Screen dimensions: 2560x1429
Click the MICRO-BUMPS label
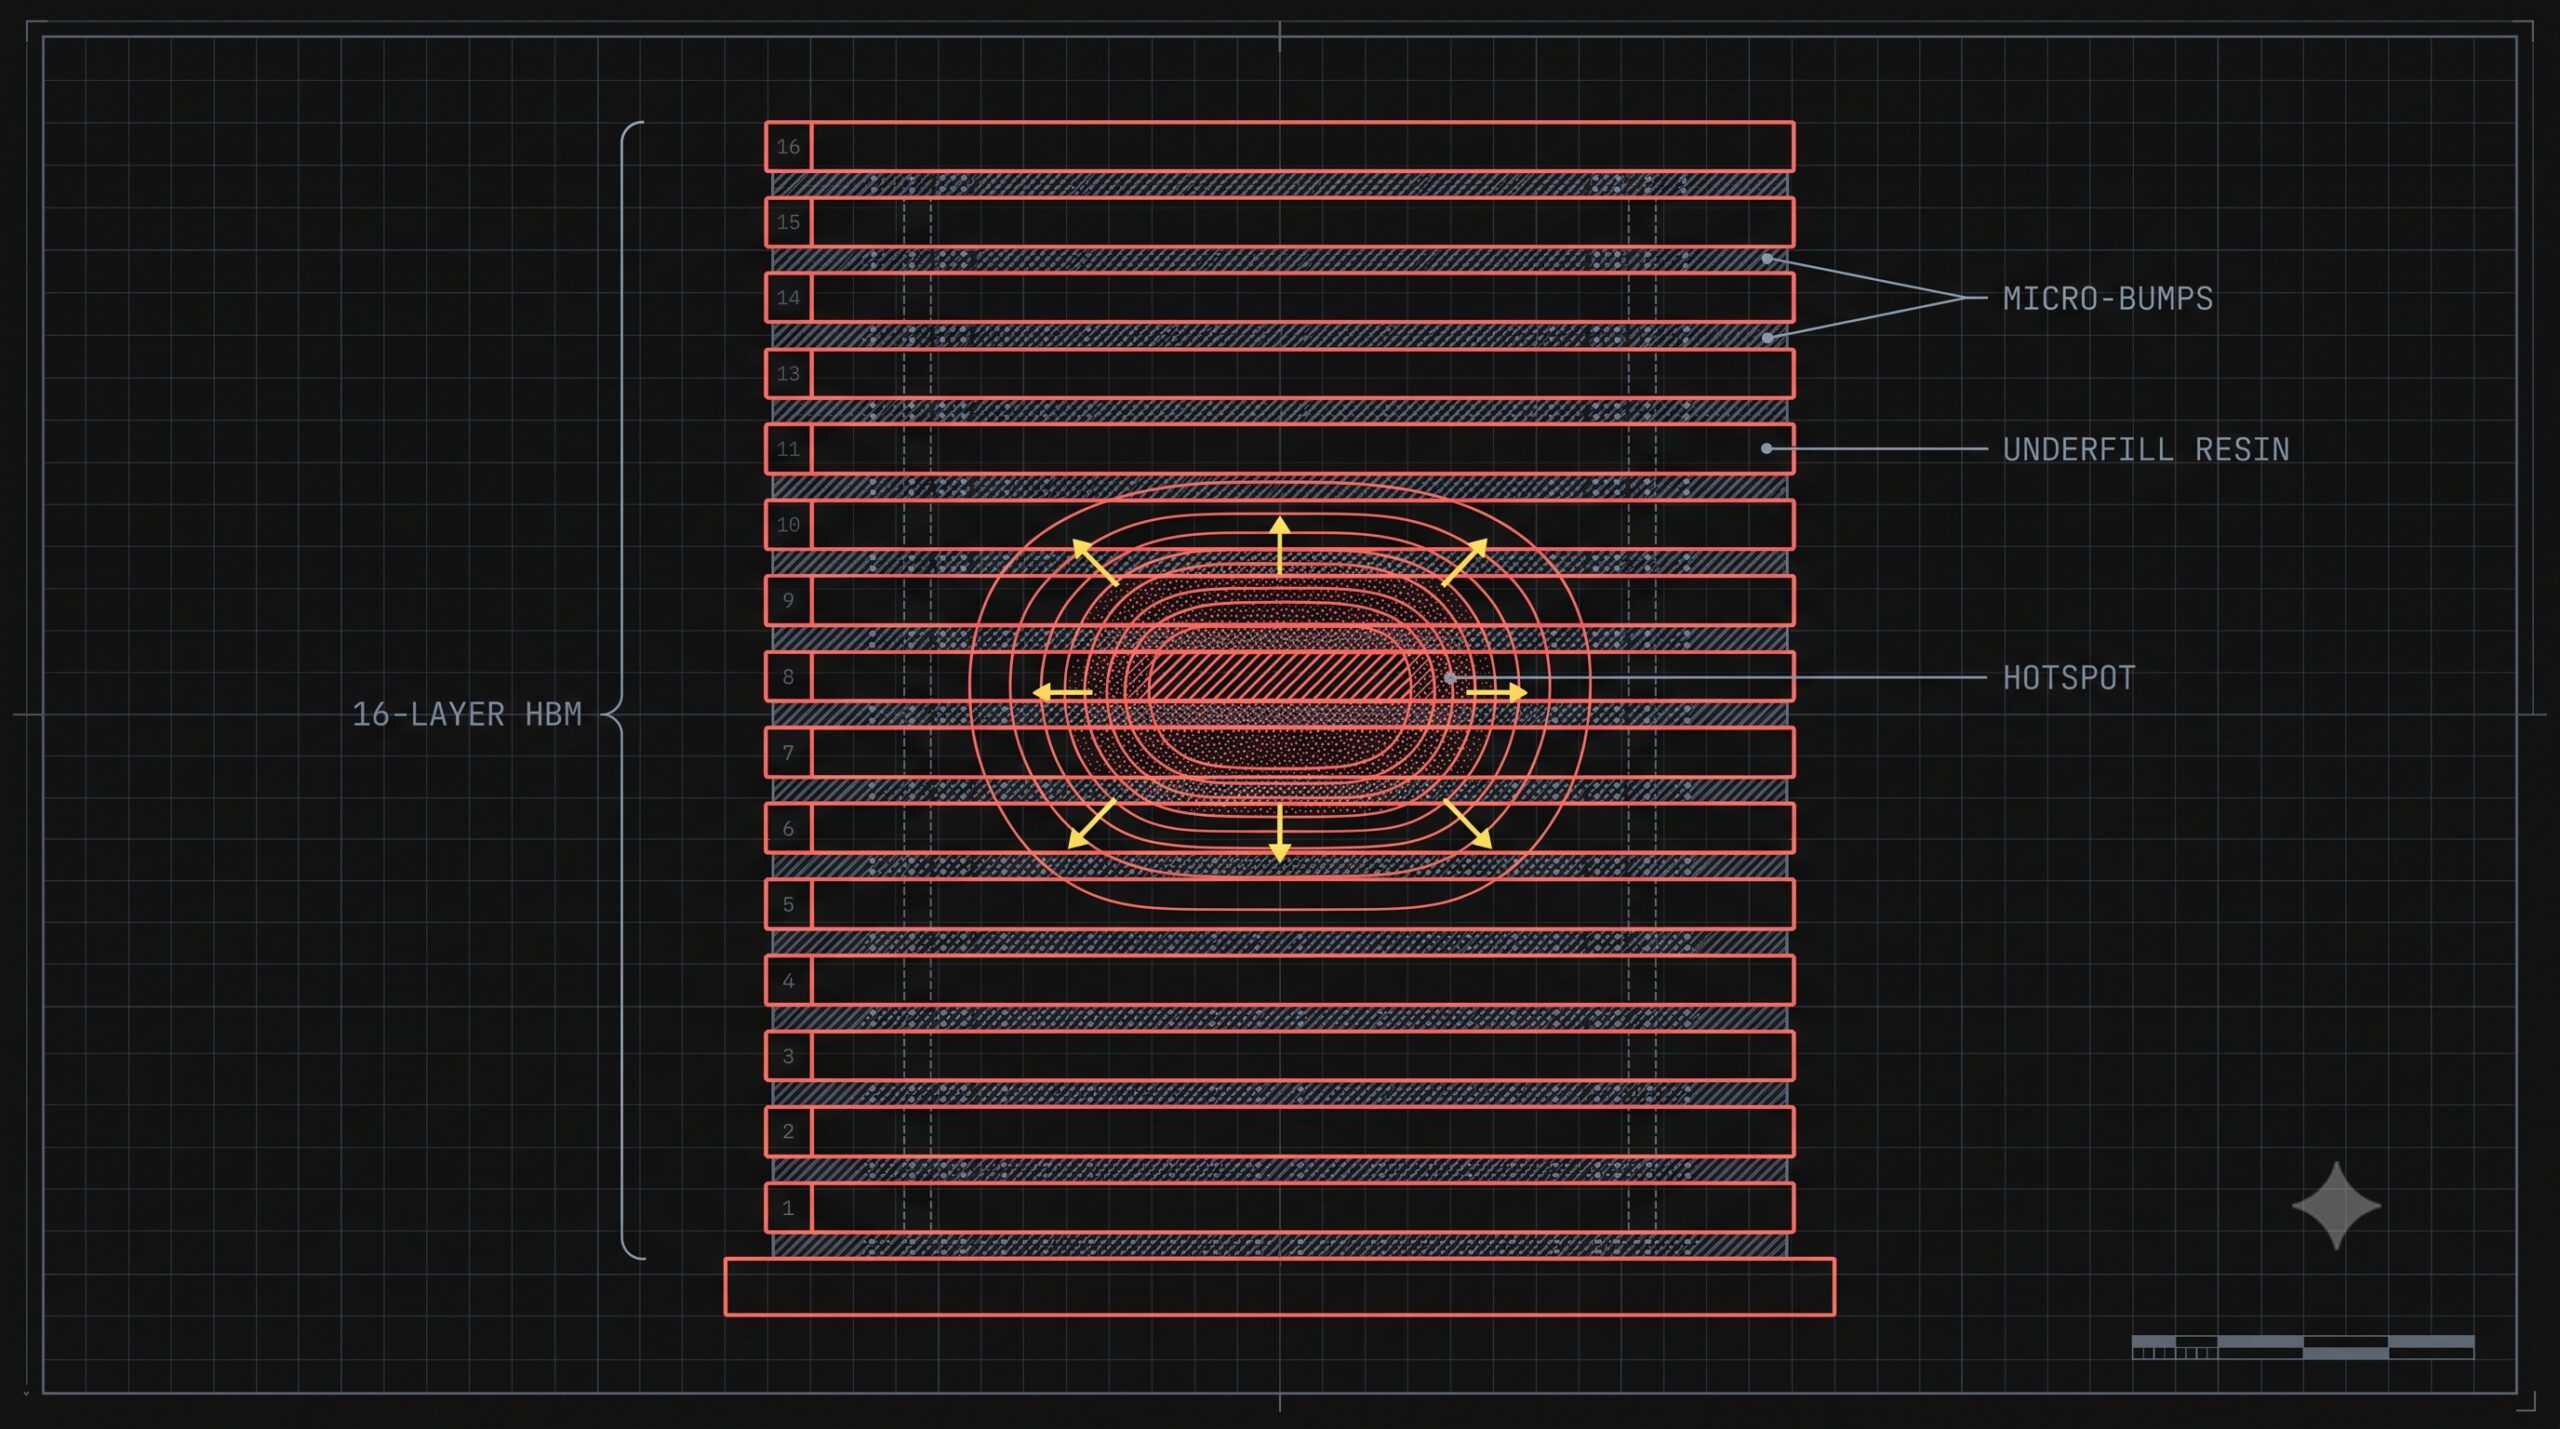click(2108, 298)
